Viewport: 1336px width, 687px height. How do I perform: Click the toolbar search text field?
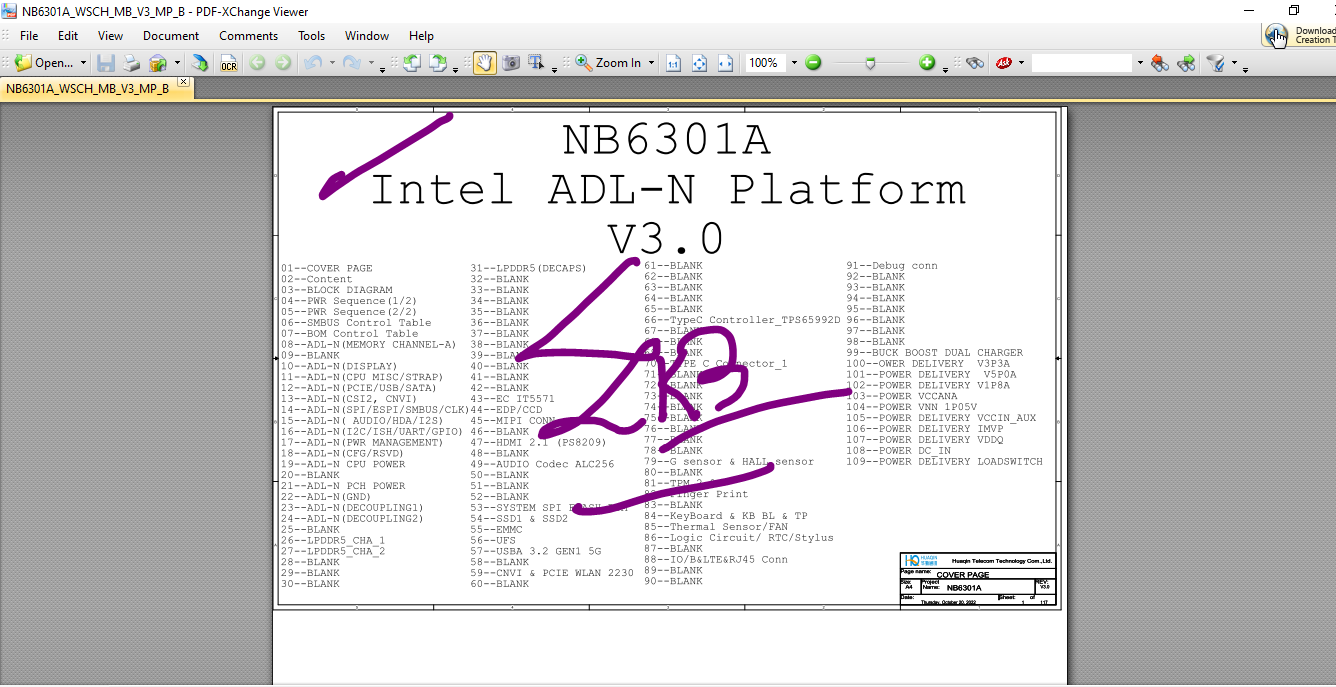pyautogui.click(x=1082, y=63)
